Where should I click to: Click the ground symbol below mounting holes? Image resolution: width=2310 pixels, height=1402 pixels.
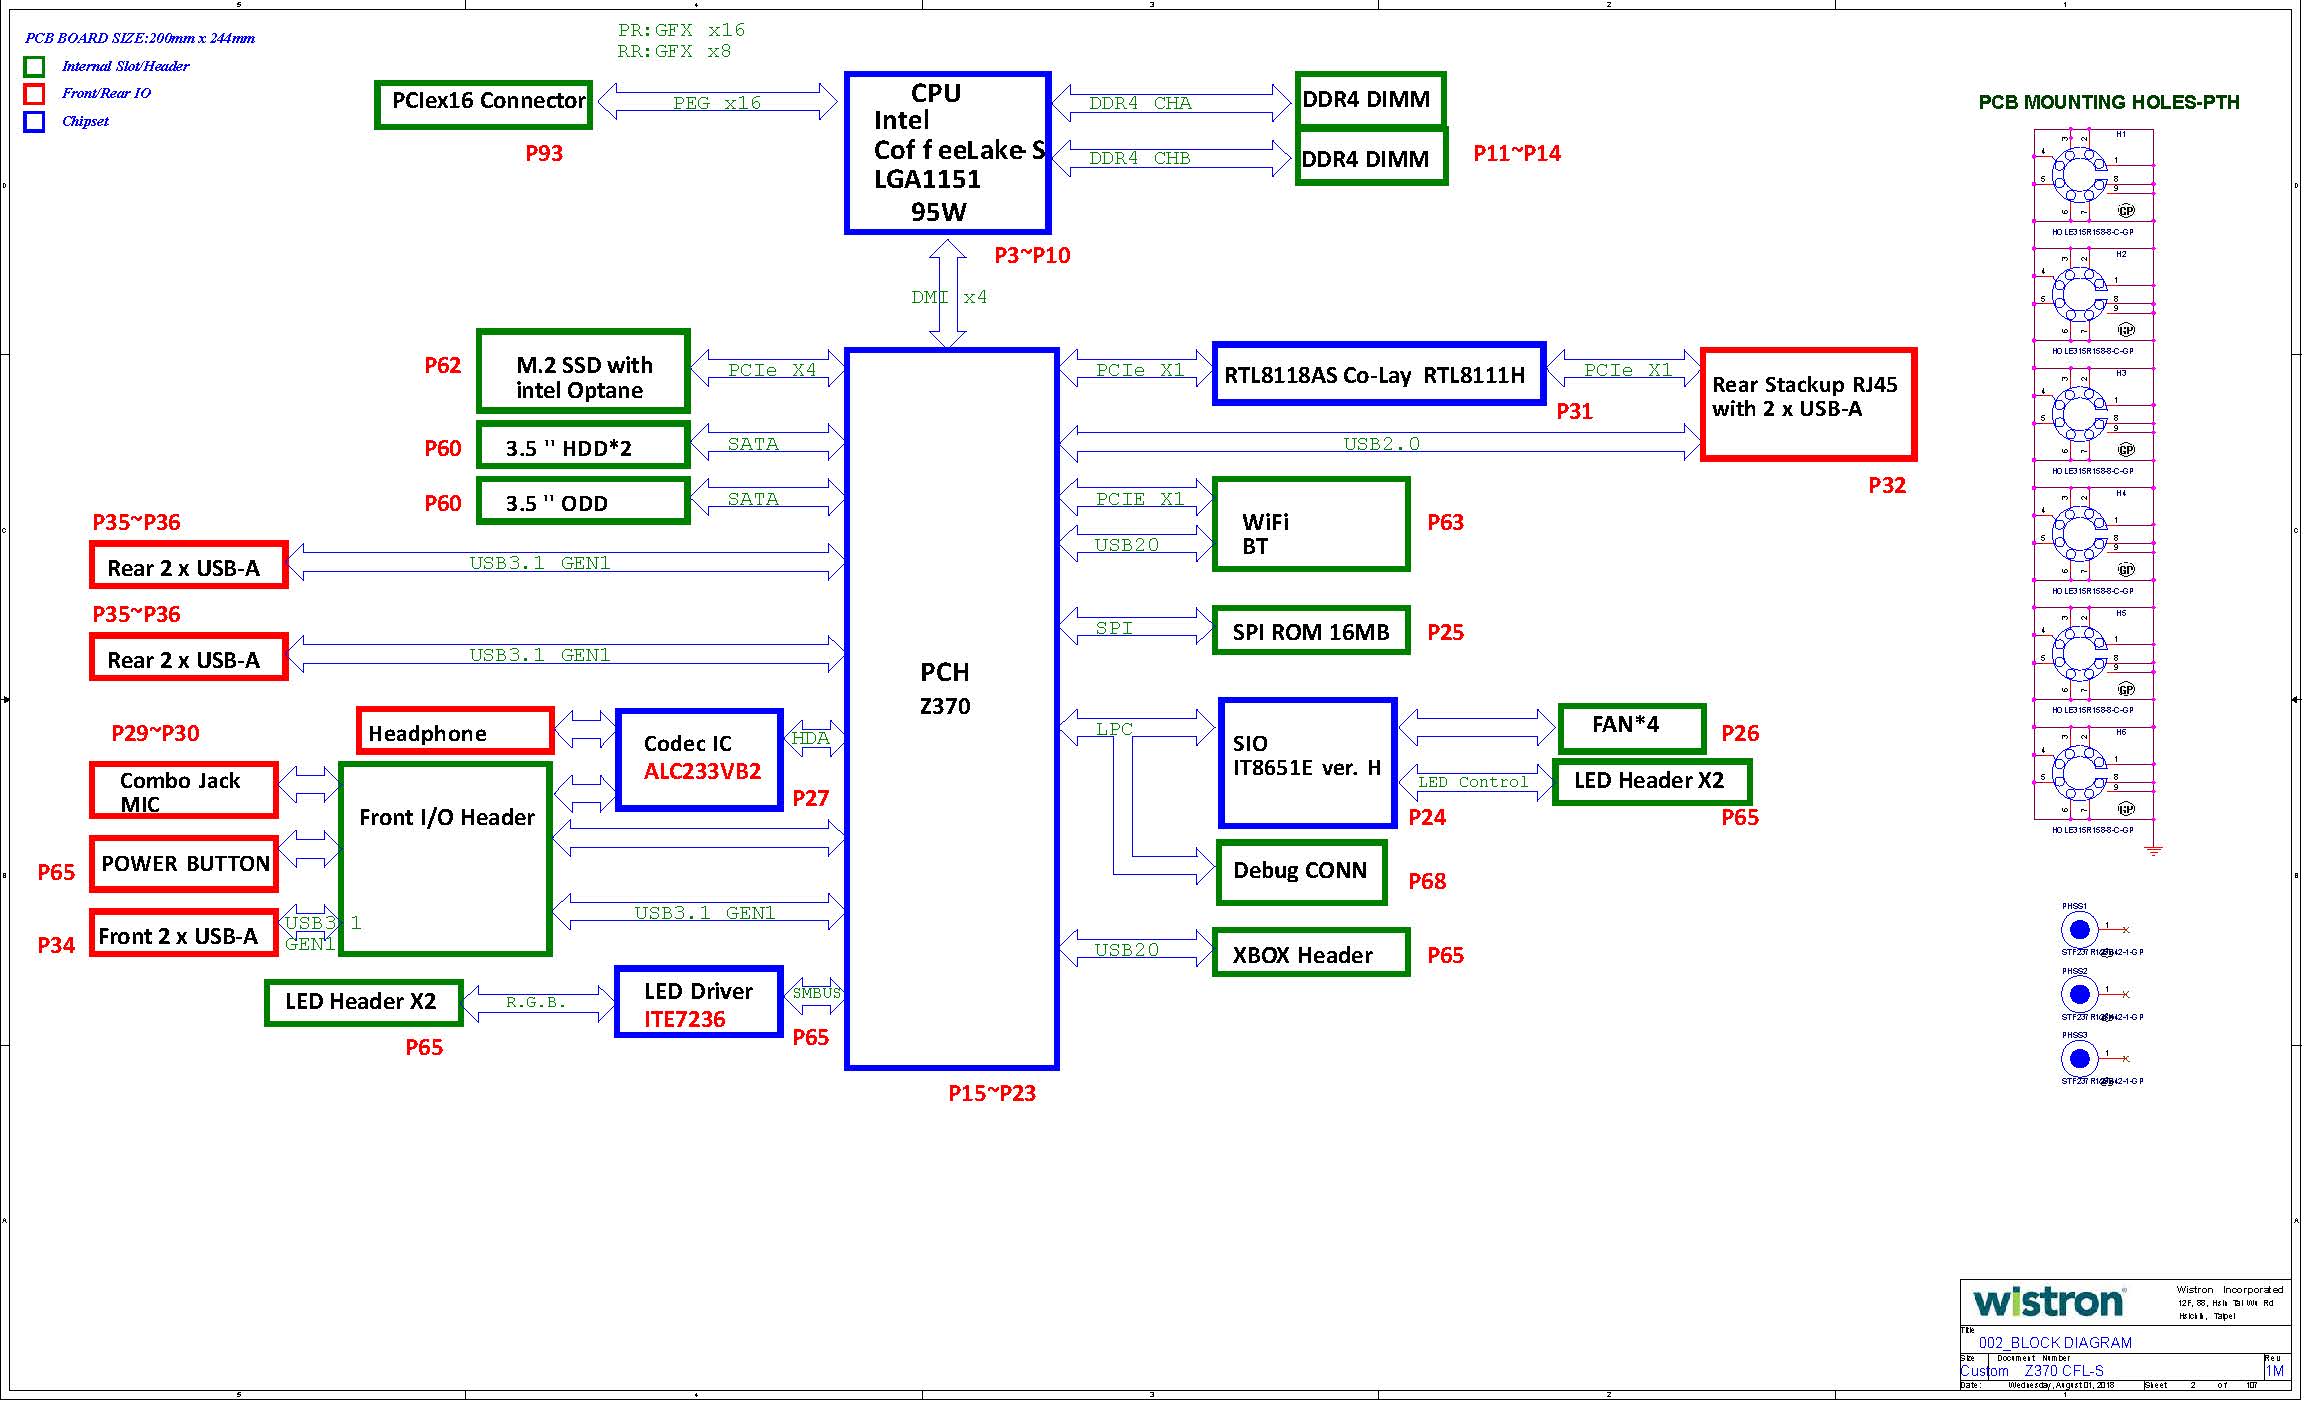click(x=2154, y=850)
